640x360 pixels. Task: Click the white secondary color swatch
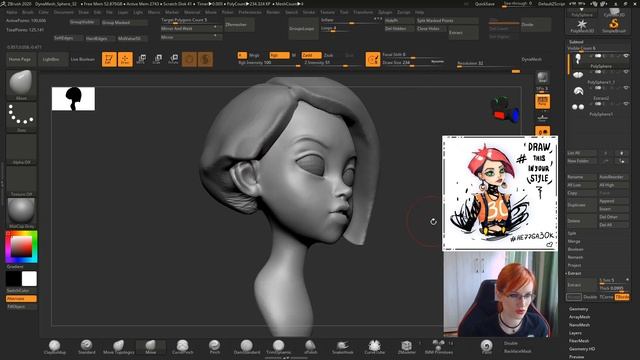[29, 279]
